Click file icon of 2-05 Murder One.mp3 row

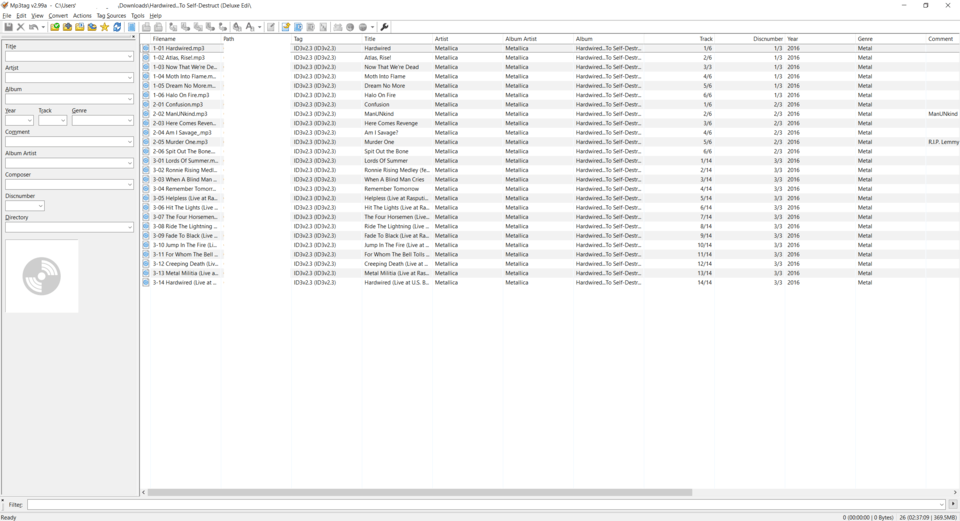tap(146, 142)
